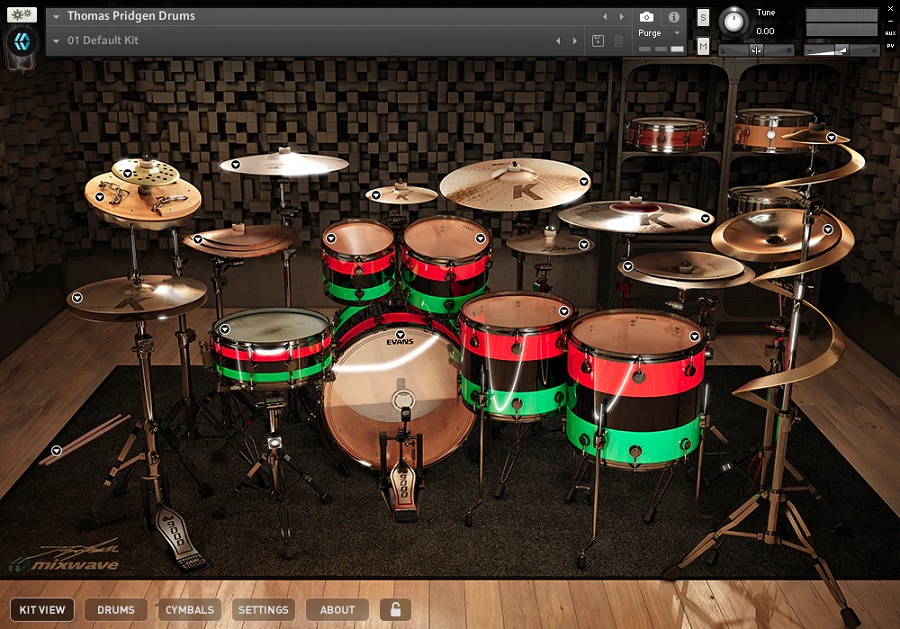Open the 01 Default Kit snapshot dropdown

tap(56, 41)
